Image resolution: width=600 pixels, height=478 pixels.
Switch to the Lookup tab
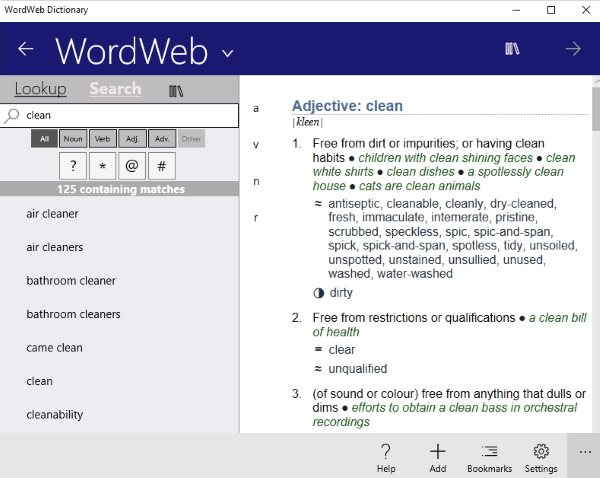point(40,89)
